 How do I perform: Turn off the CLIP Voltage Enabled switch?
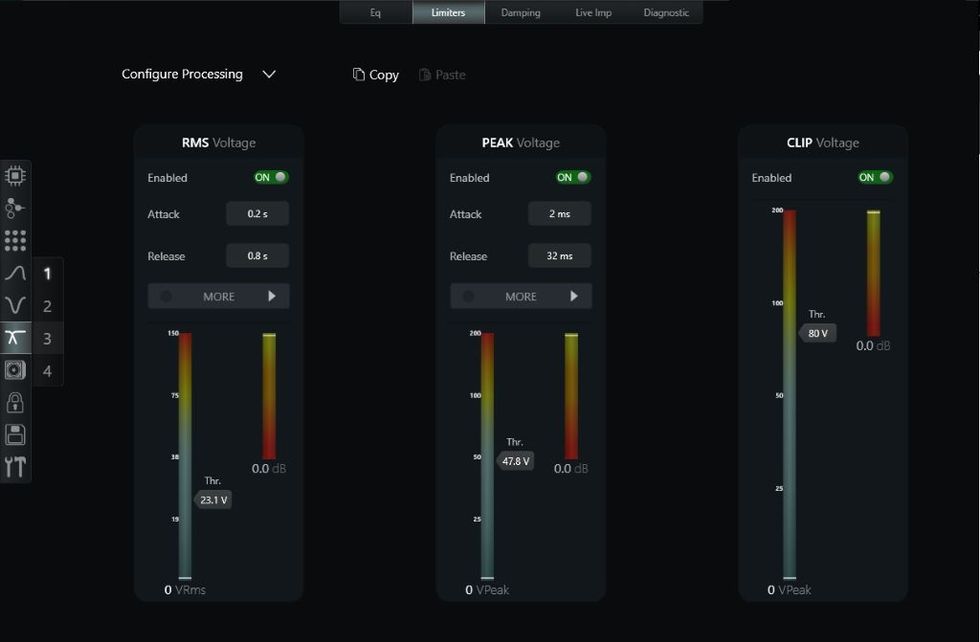[875, 177]
